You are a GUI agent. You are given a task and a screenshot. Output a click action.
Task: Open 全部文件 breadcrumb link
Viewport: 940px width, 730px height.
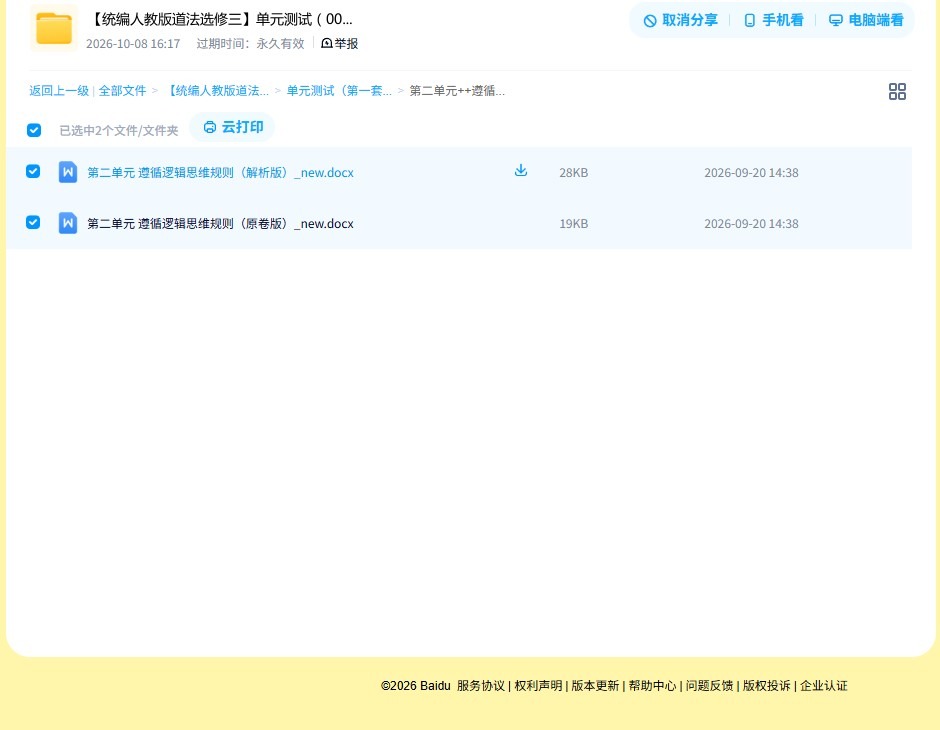[x=122, y=91]
